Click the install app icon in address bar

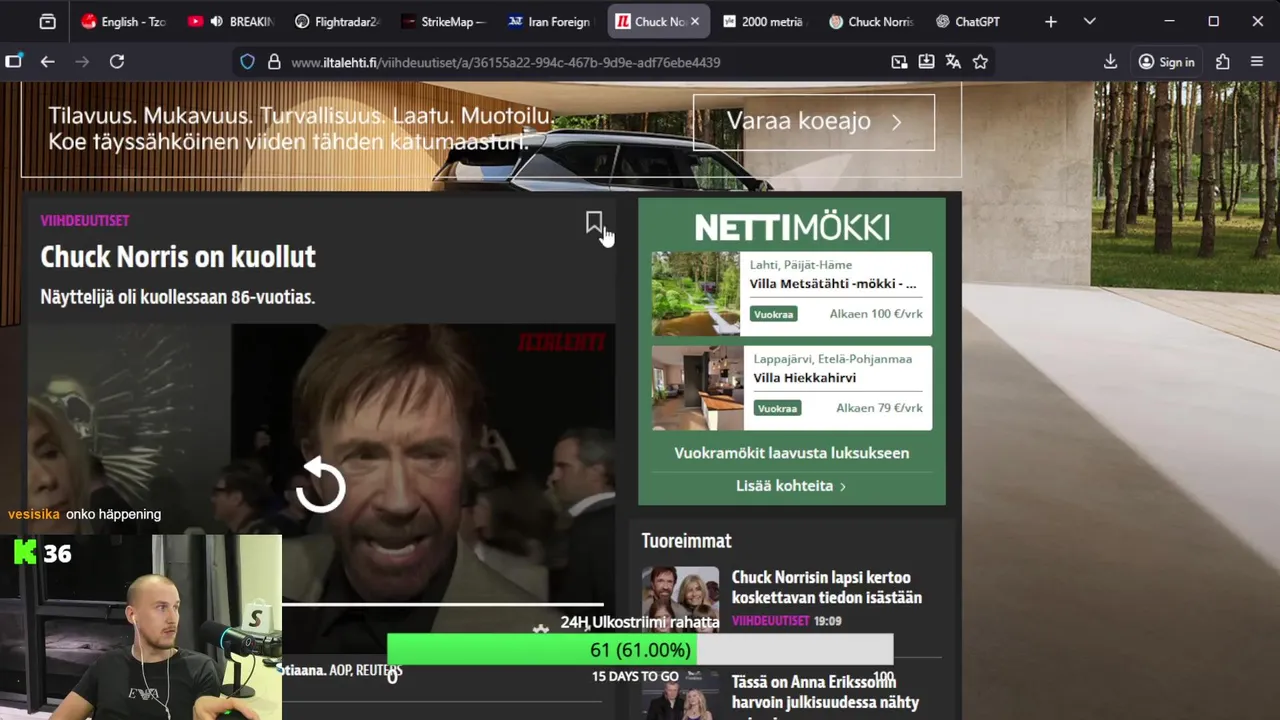tap(926, 62)
